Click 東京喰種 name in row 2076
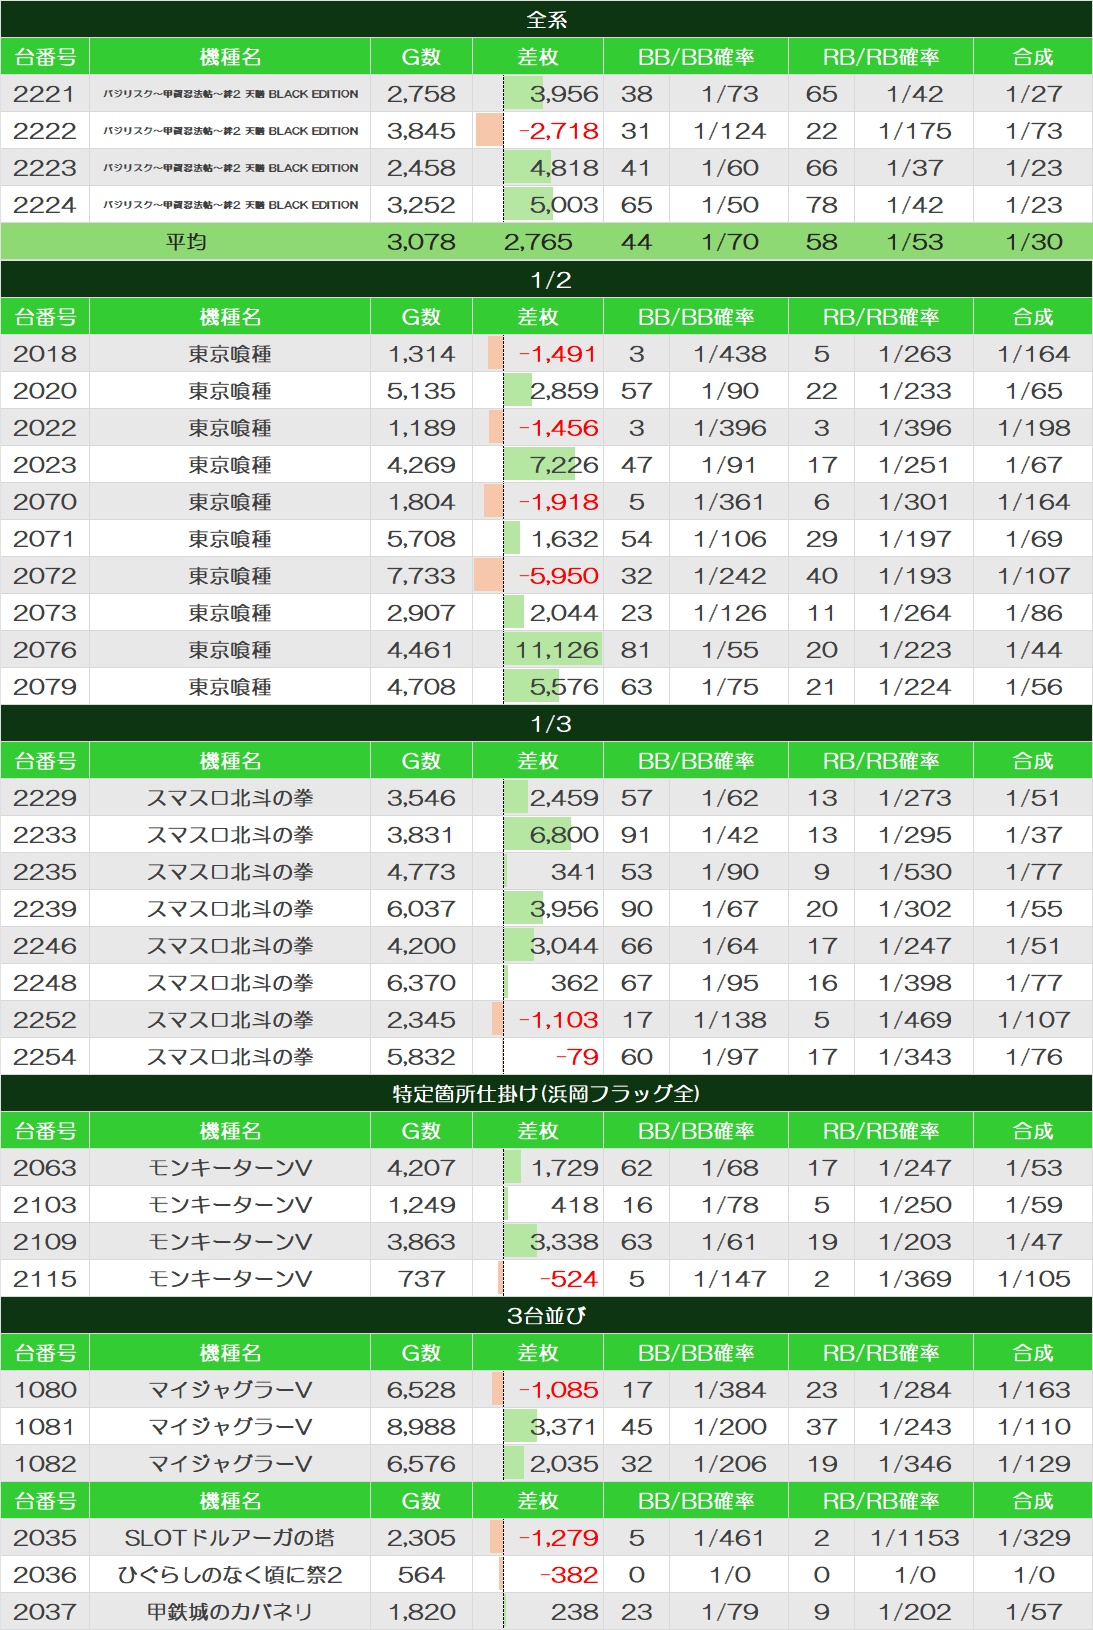The height and width of the screenshot is (1630, 1093). click(230, 650)
